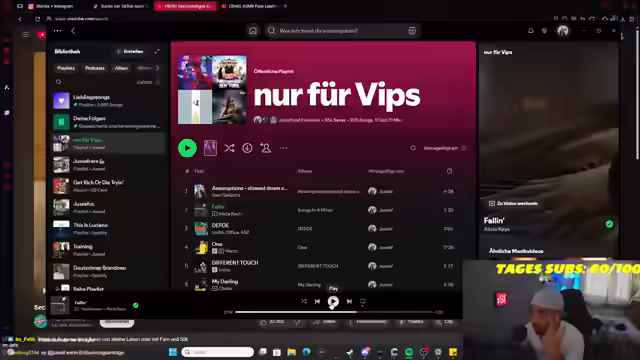Search inside the playlist
Viewport: 640px width, 360px height.
click(413, 148)
